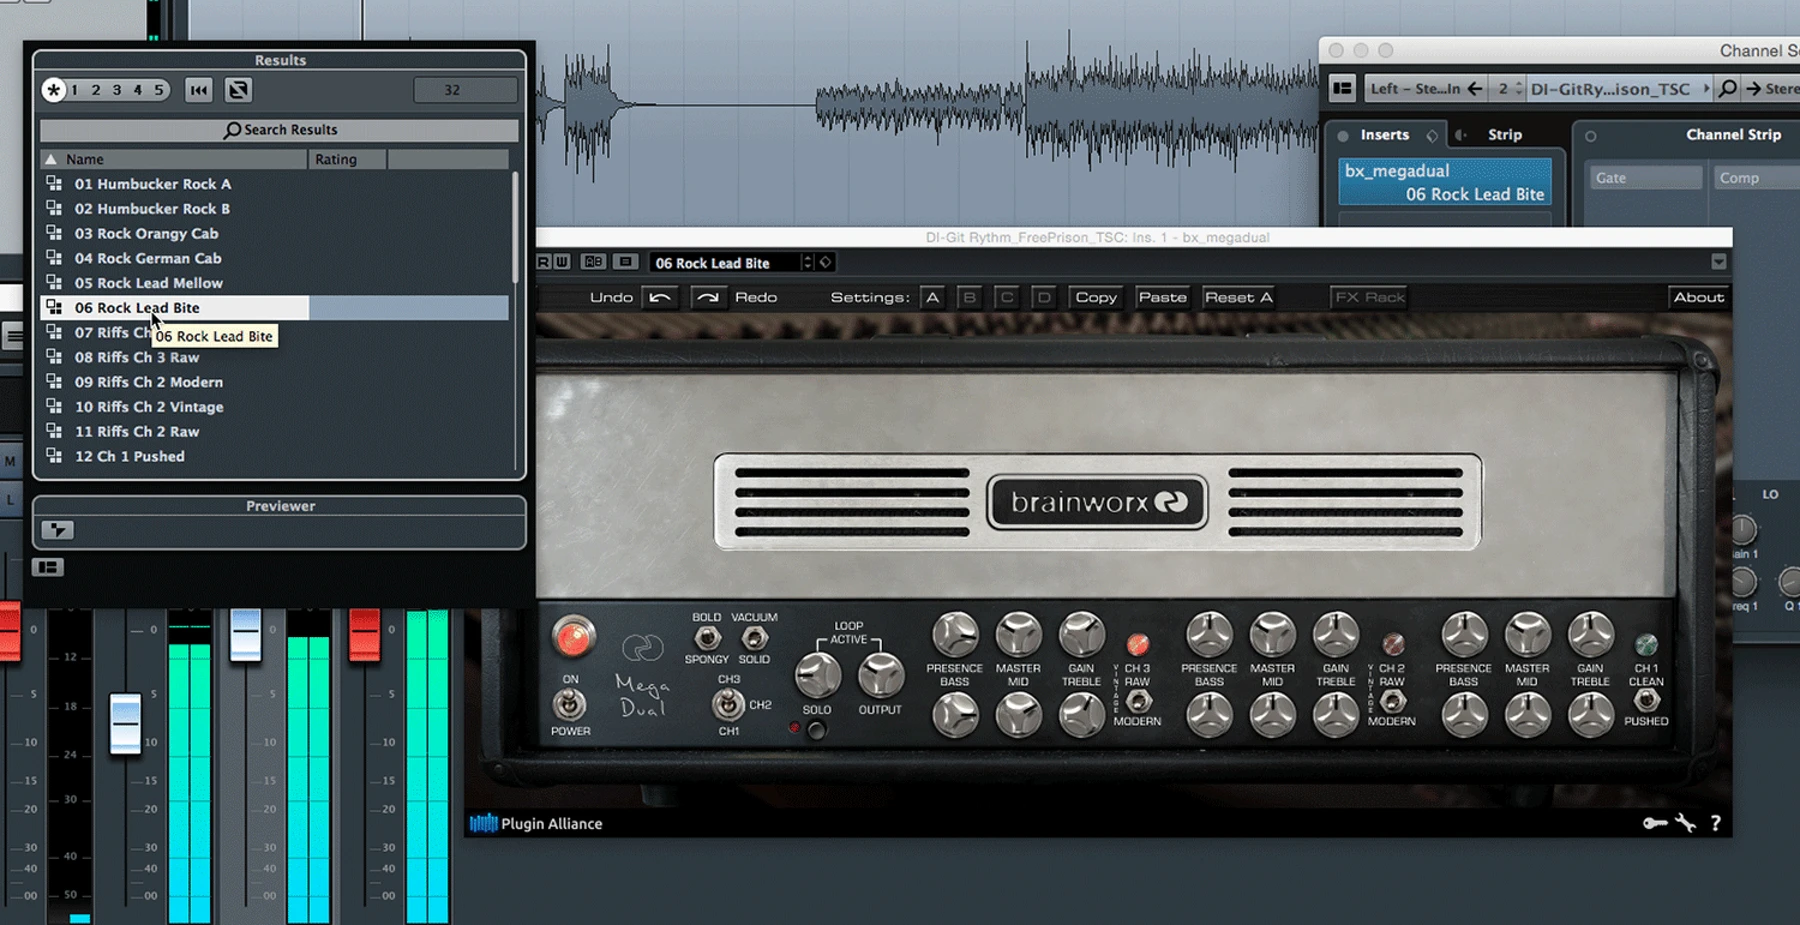Click the reset filter button in Results

(199, 90)
